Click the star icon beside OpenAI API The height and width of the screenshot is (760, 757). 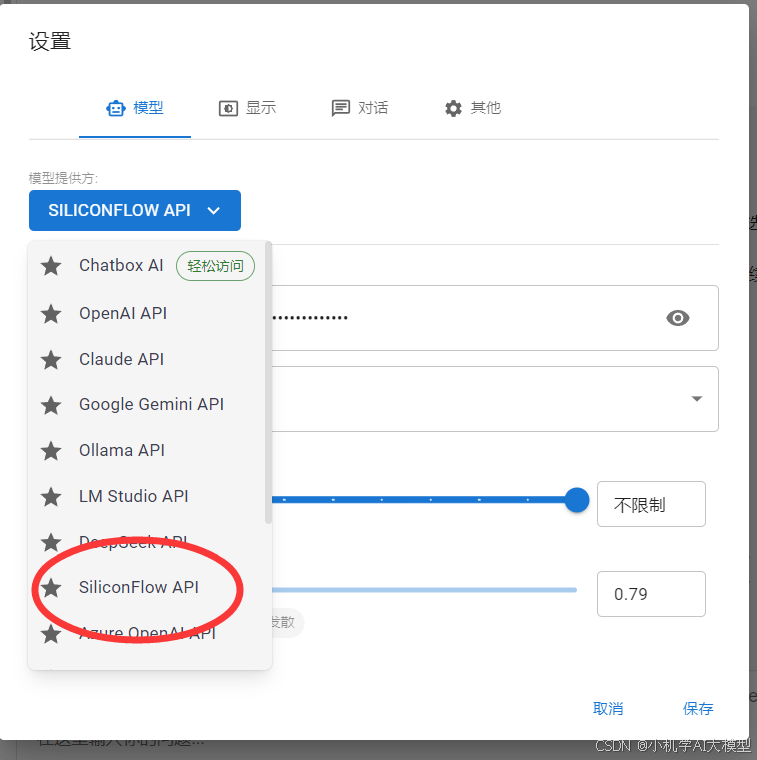coord(51,314)
